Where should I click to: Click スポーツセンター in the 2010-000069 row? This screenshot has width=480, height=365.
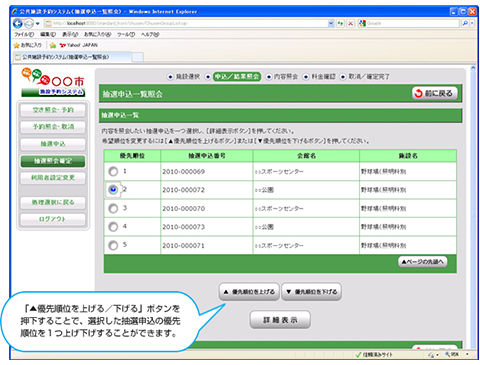pos(279,172)
